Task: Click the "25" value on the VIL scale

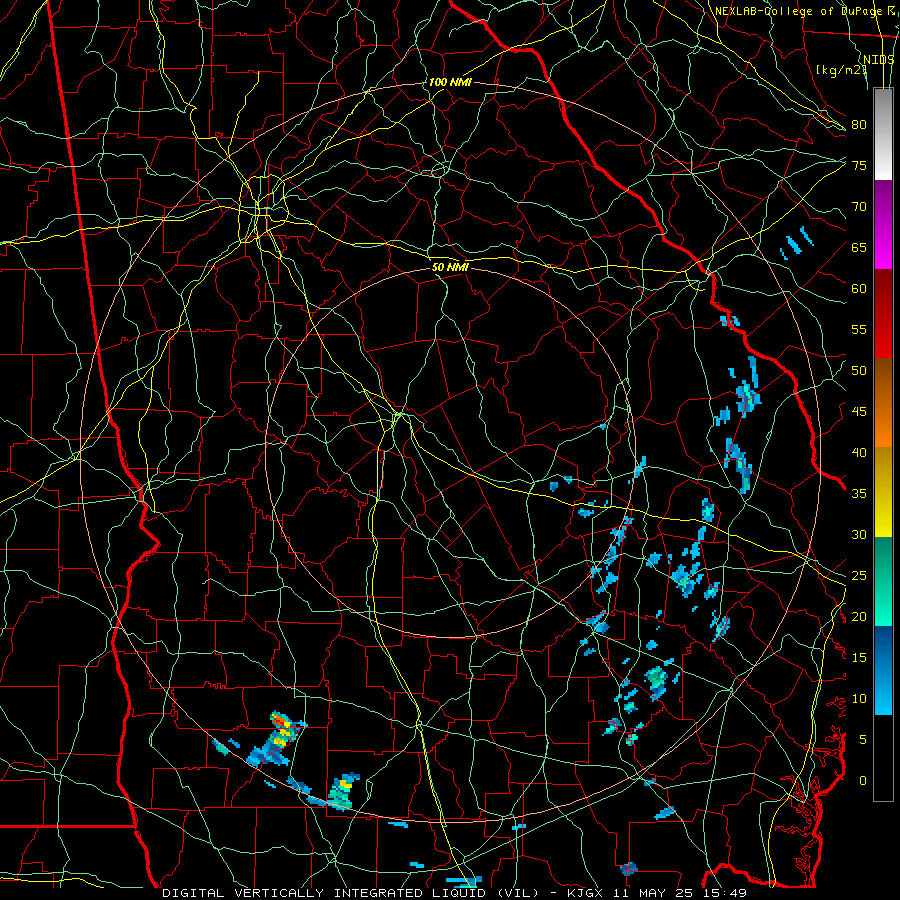Action: tap(859, 576)
